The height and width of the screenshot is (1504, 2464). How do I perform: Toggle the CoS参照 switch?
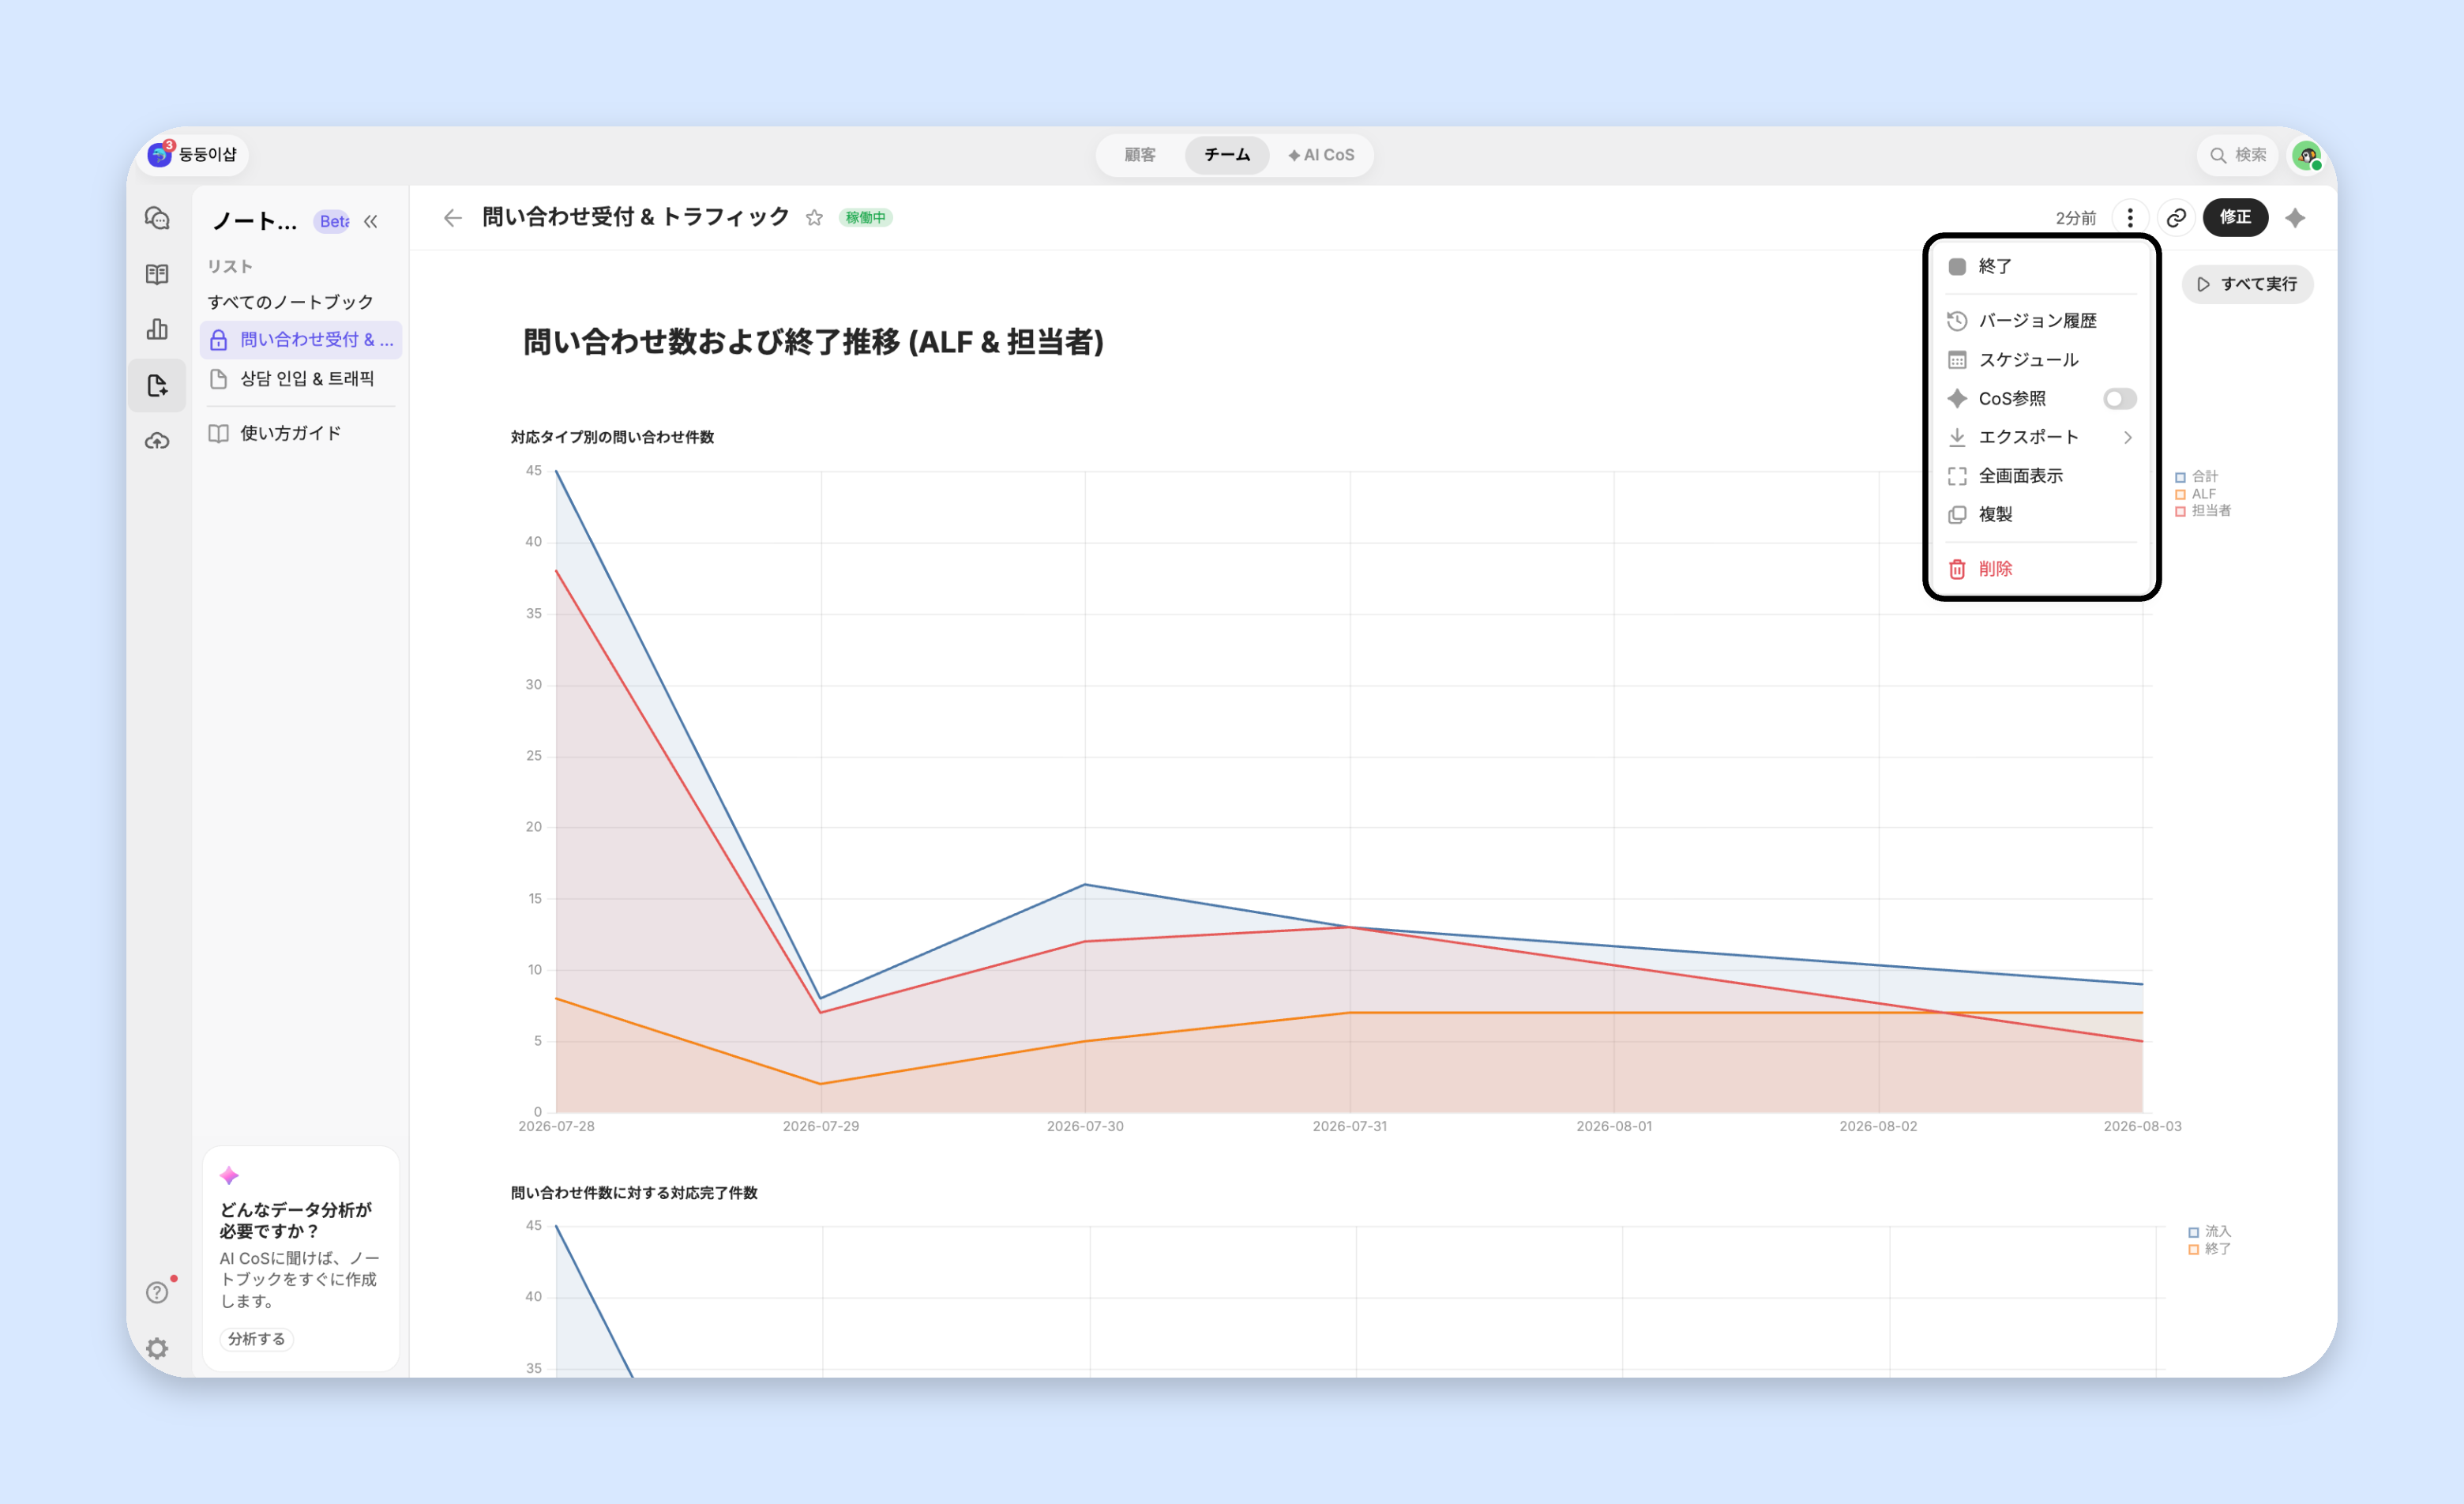click(2119, 399)
